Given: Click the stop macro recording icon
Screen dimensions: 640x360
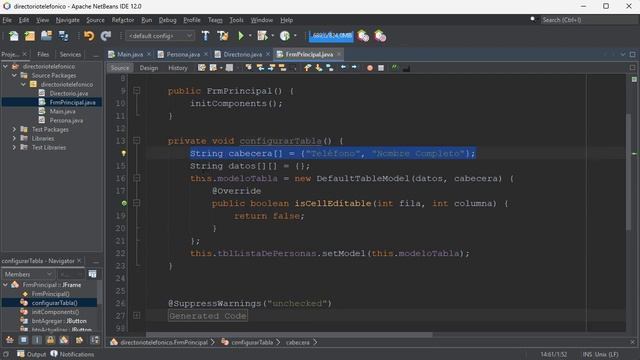Looking at the screenshot, I should [381, 68].
